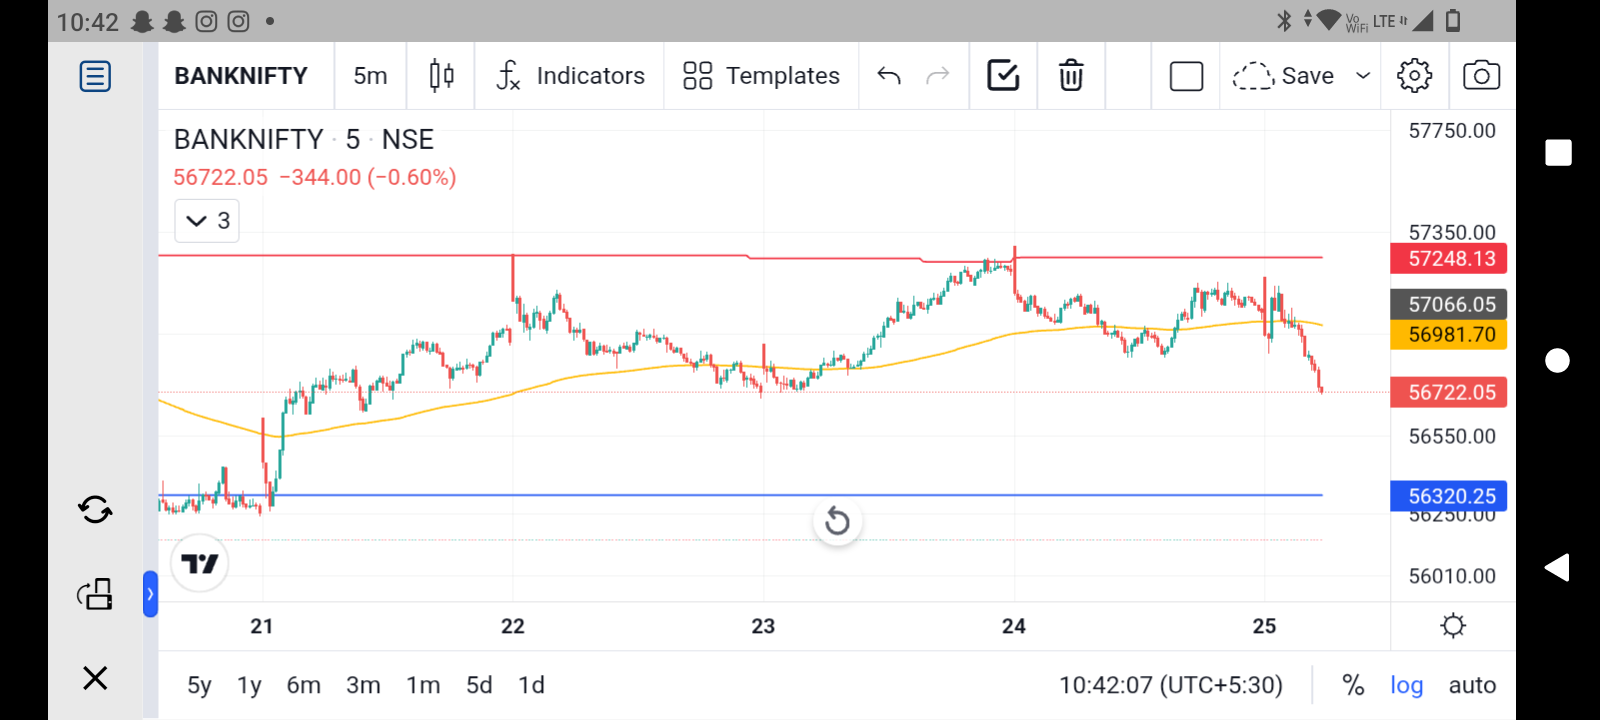This screenshot has height=720, width=1600.
Task: Open indicator Templates
Action: click(x=761, y=76)
